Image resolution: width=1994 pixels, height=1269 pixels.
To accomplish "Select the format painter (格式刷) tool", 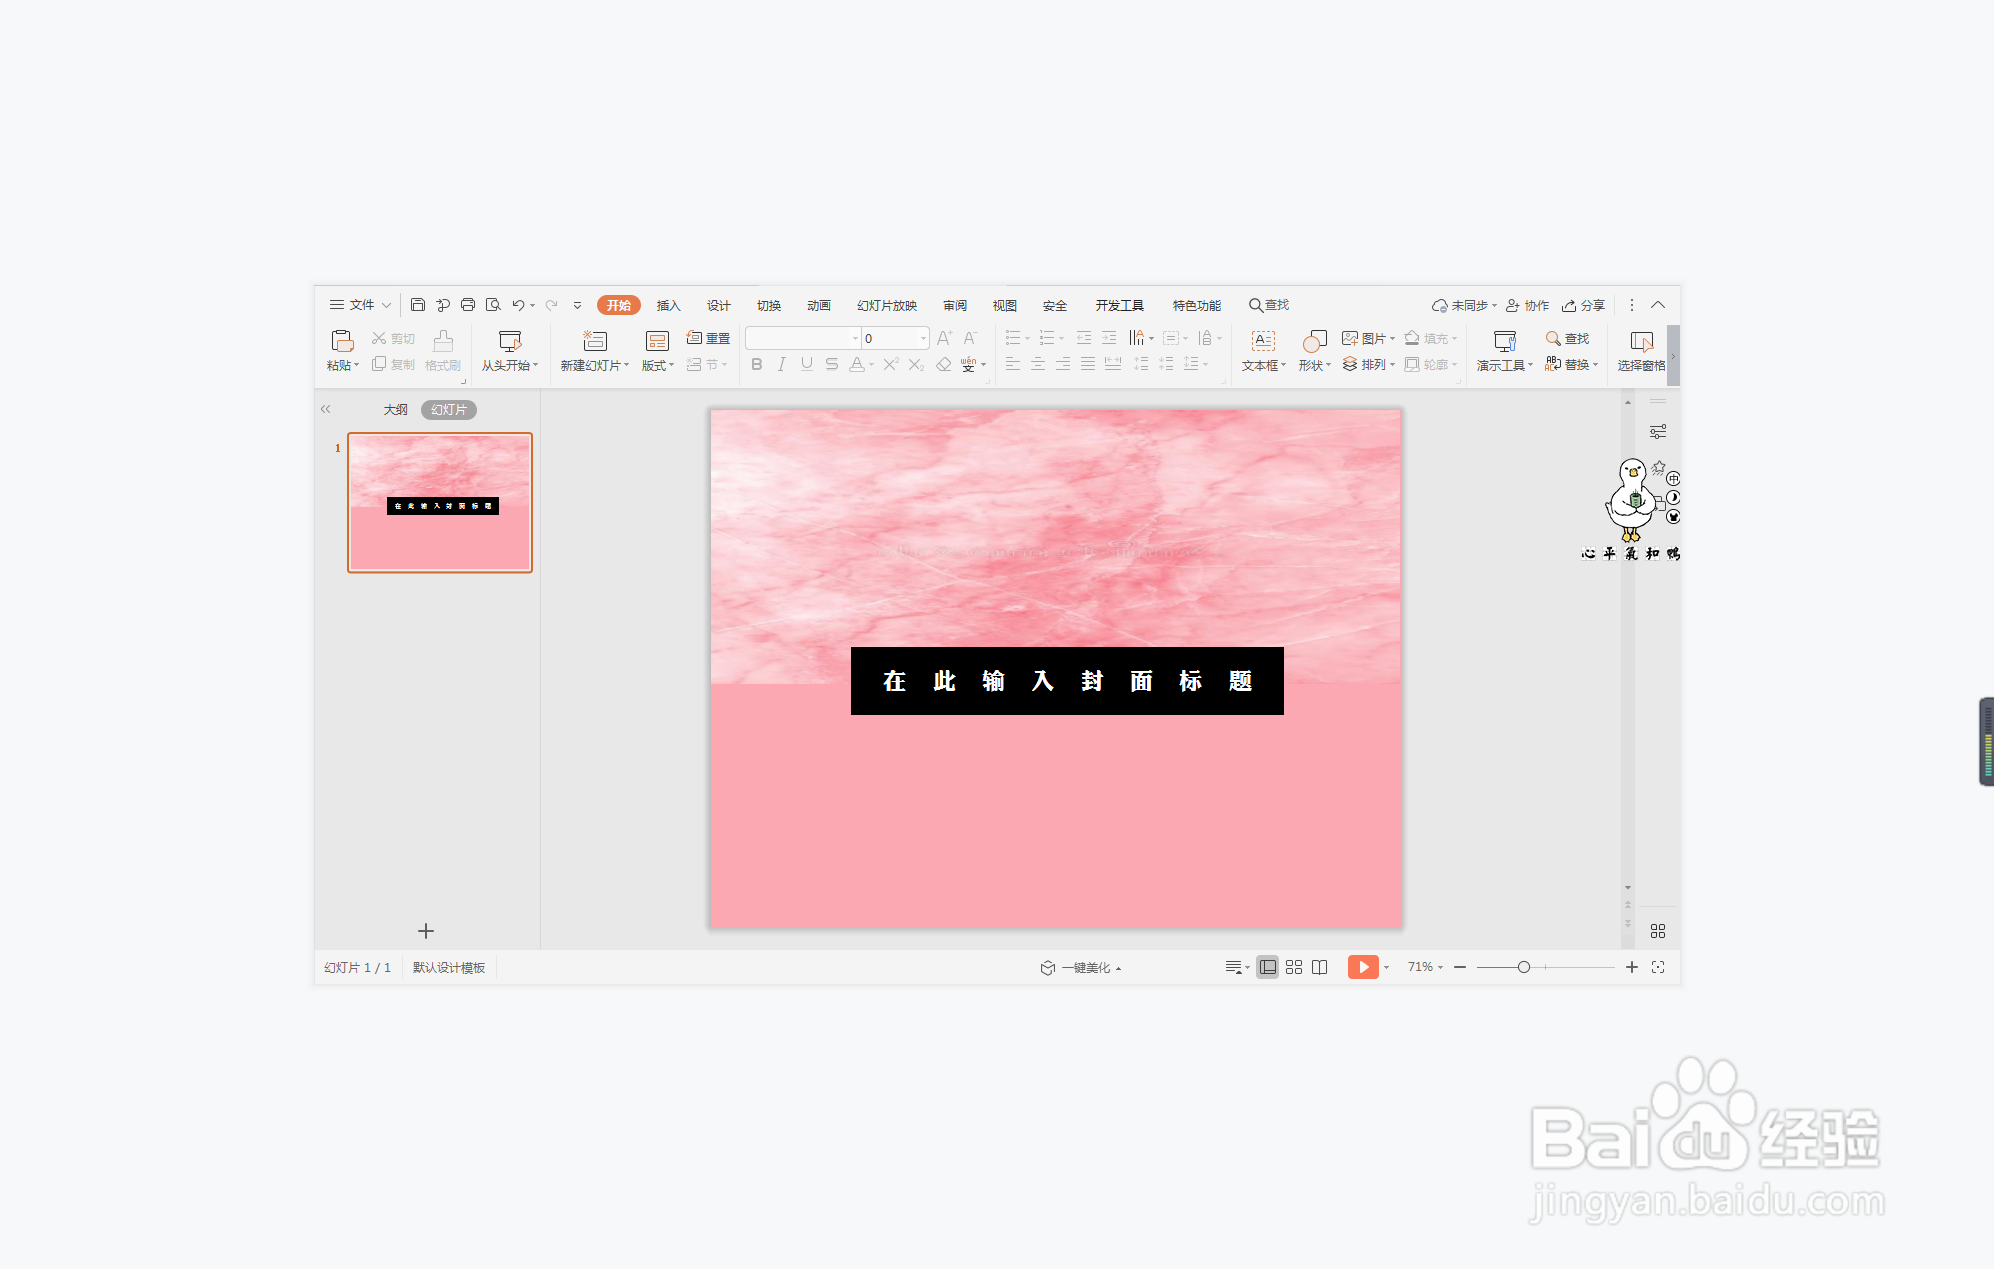I will pyautogui.click(x=443, y=351).
